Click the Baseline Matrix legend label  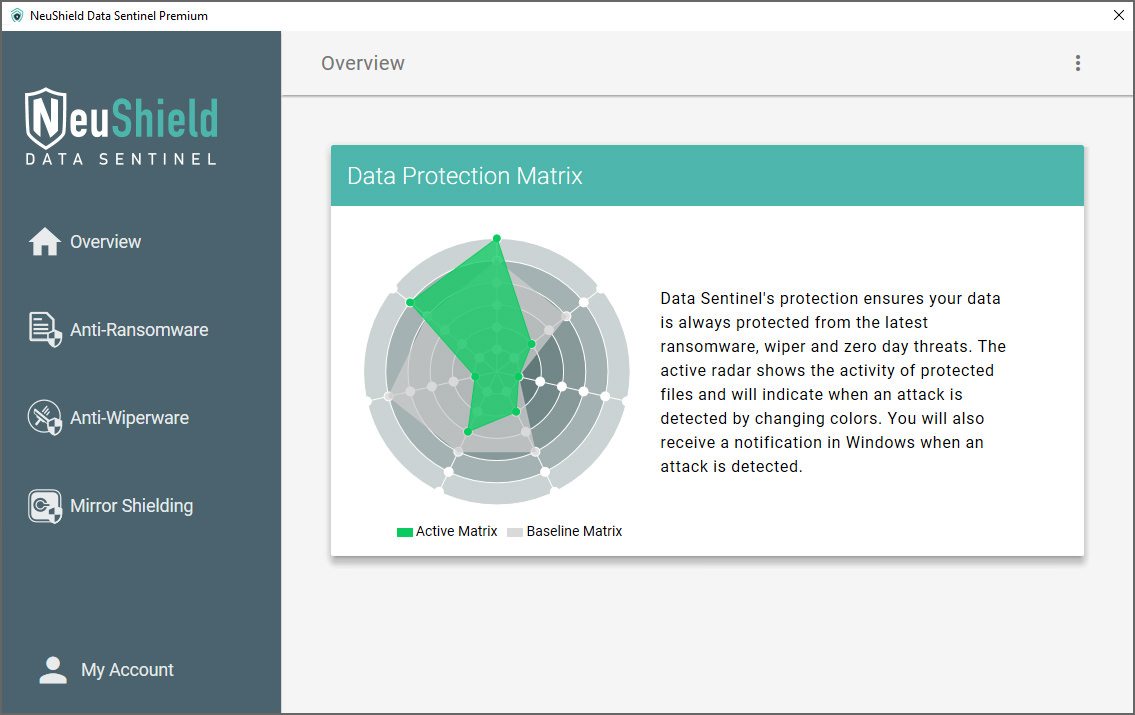[574, 531]
